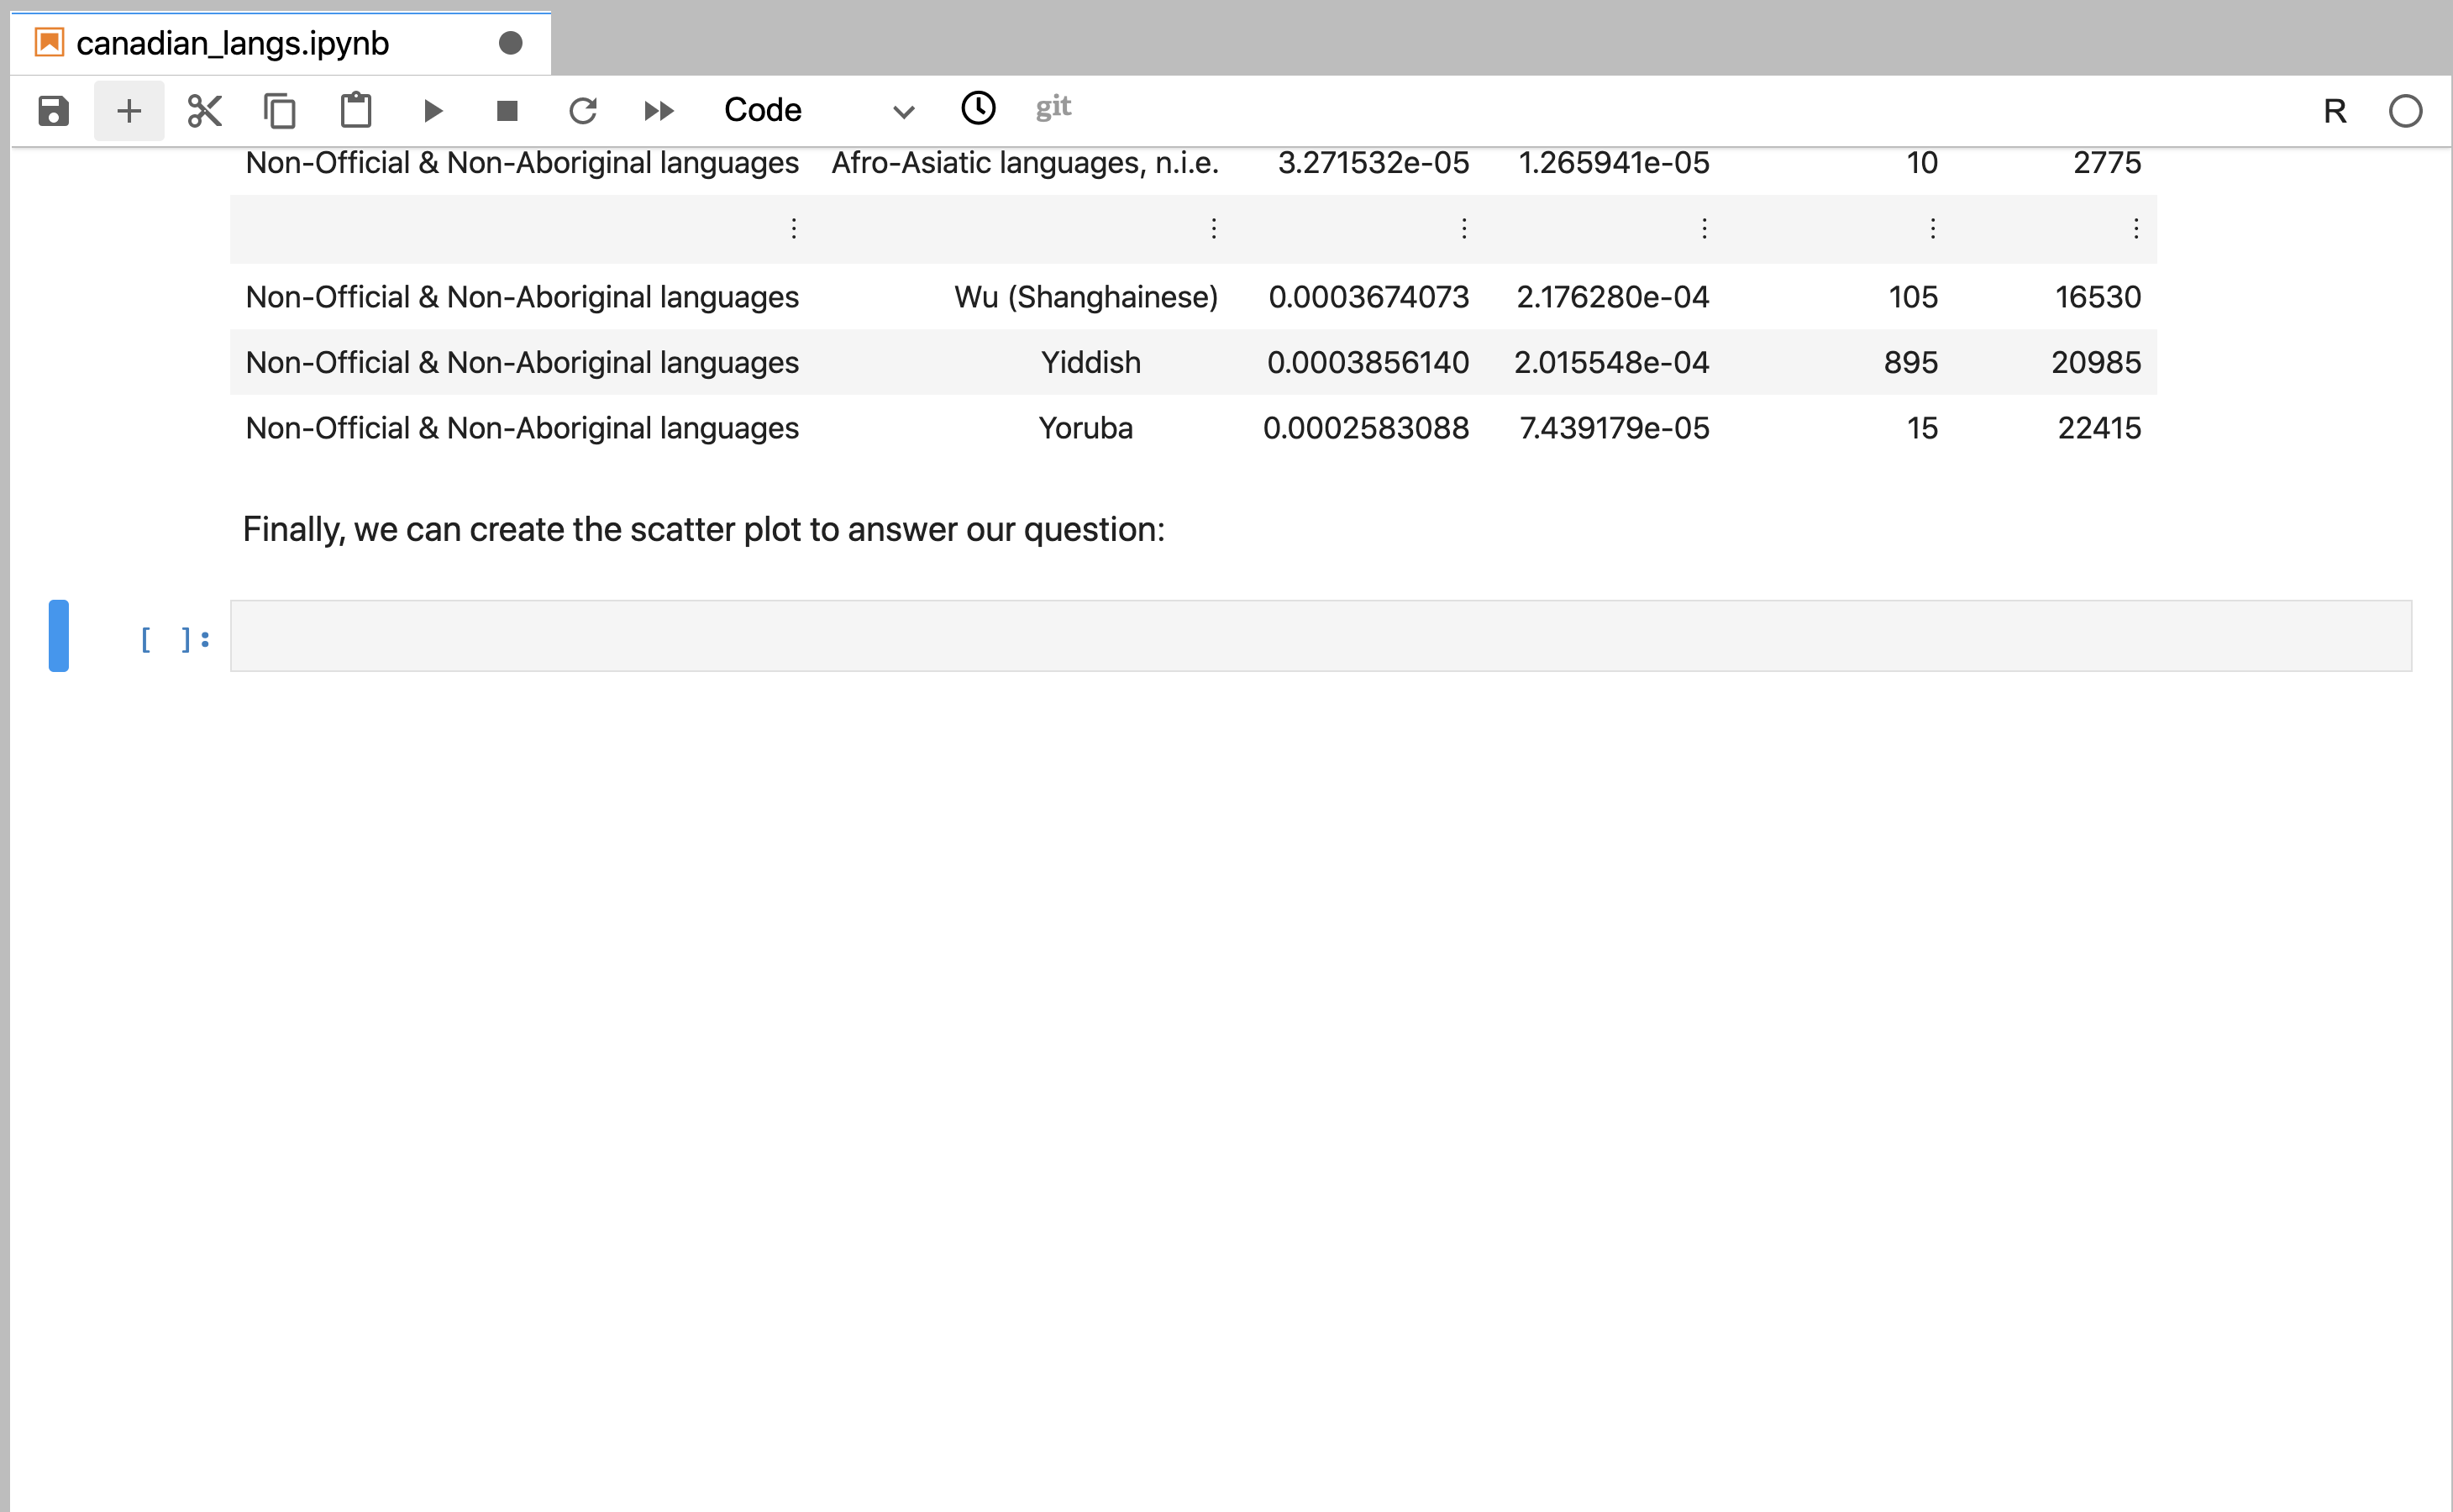
Task: Click the clock icon in the toolbar
Action: pyautogui.click(x=978, y=108)
